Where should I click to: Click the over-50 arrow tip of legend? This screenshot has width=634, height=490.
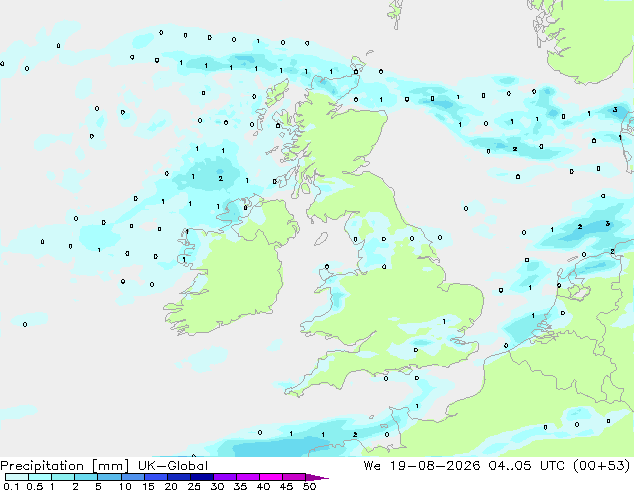(x=317, y=477)
